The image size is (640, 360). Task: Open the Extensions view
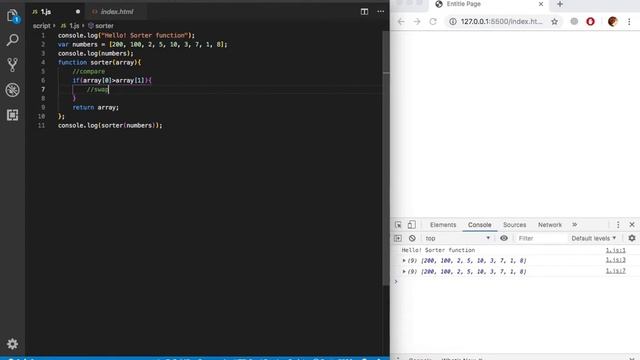(13, 115)
